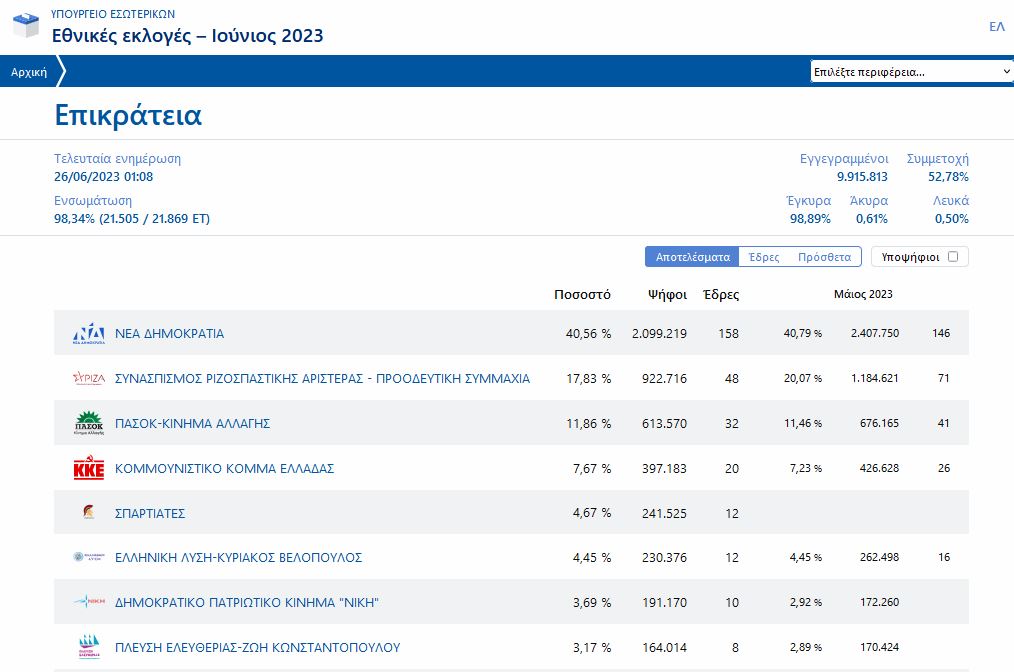Click the Ελληνική Λύση party logo
The width and height of the screenshot is (1014, 672).
pos(89,557)
